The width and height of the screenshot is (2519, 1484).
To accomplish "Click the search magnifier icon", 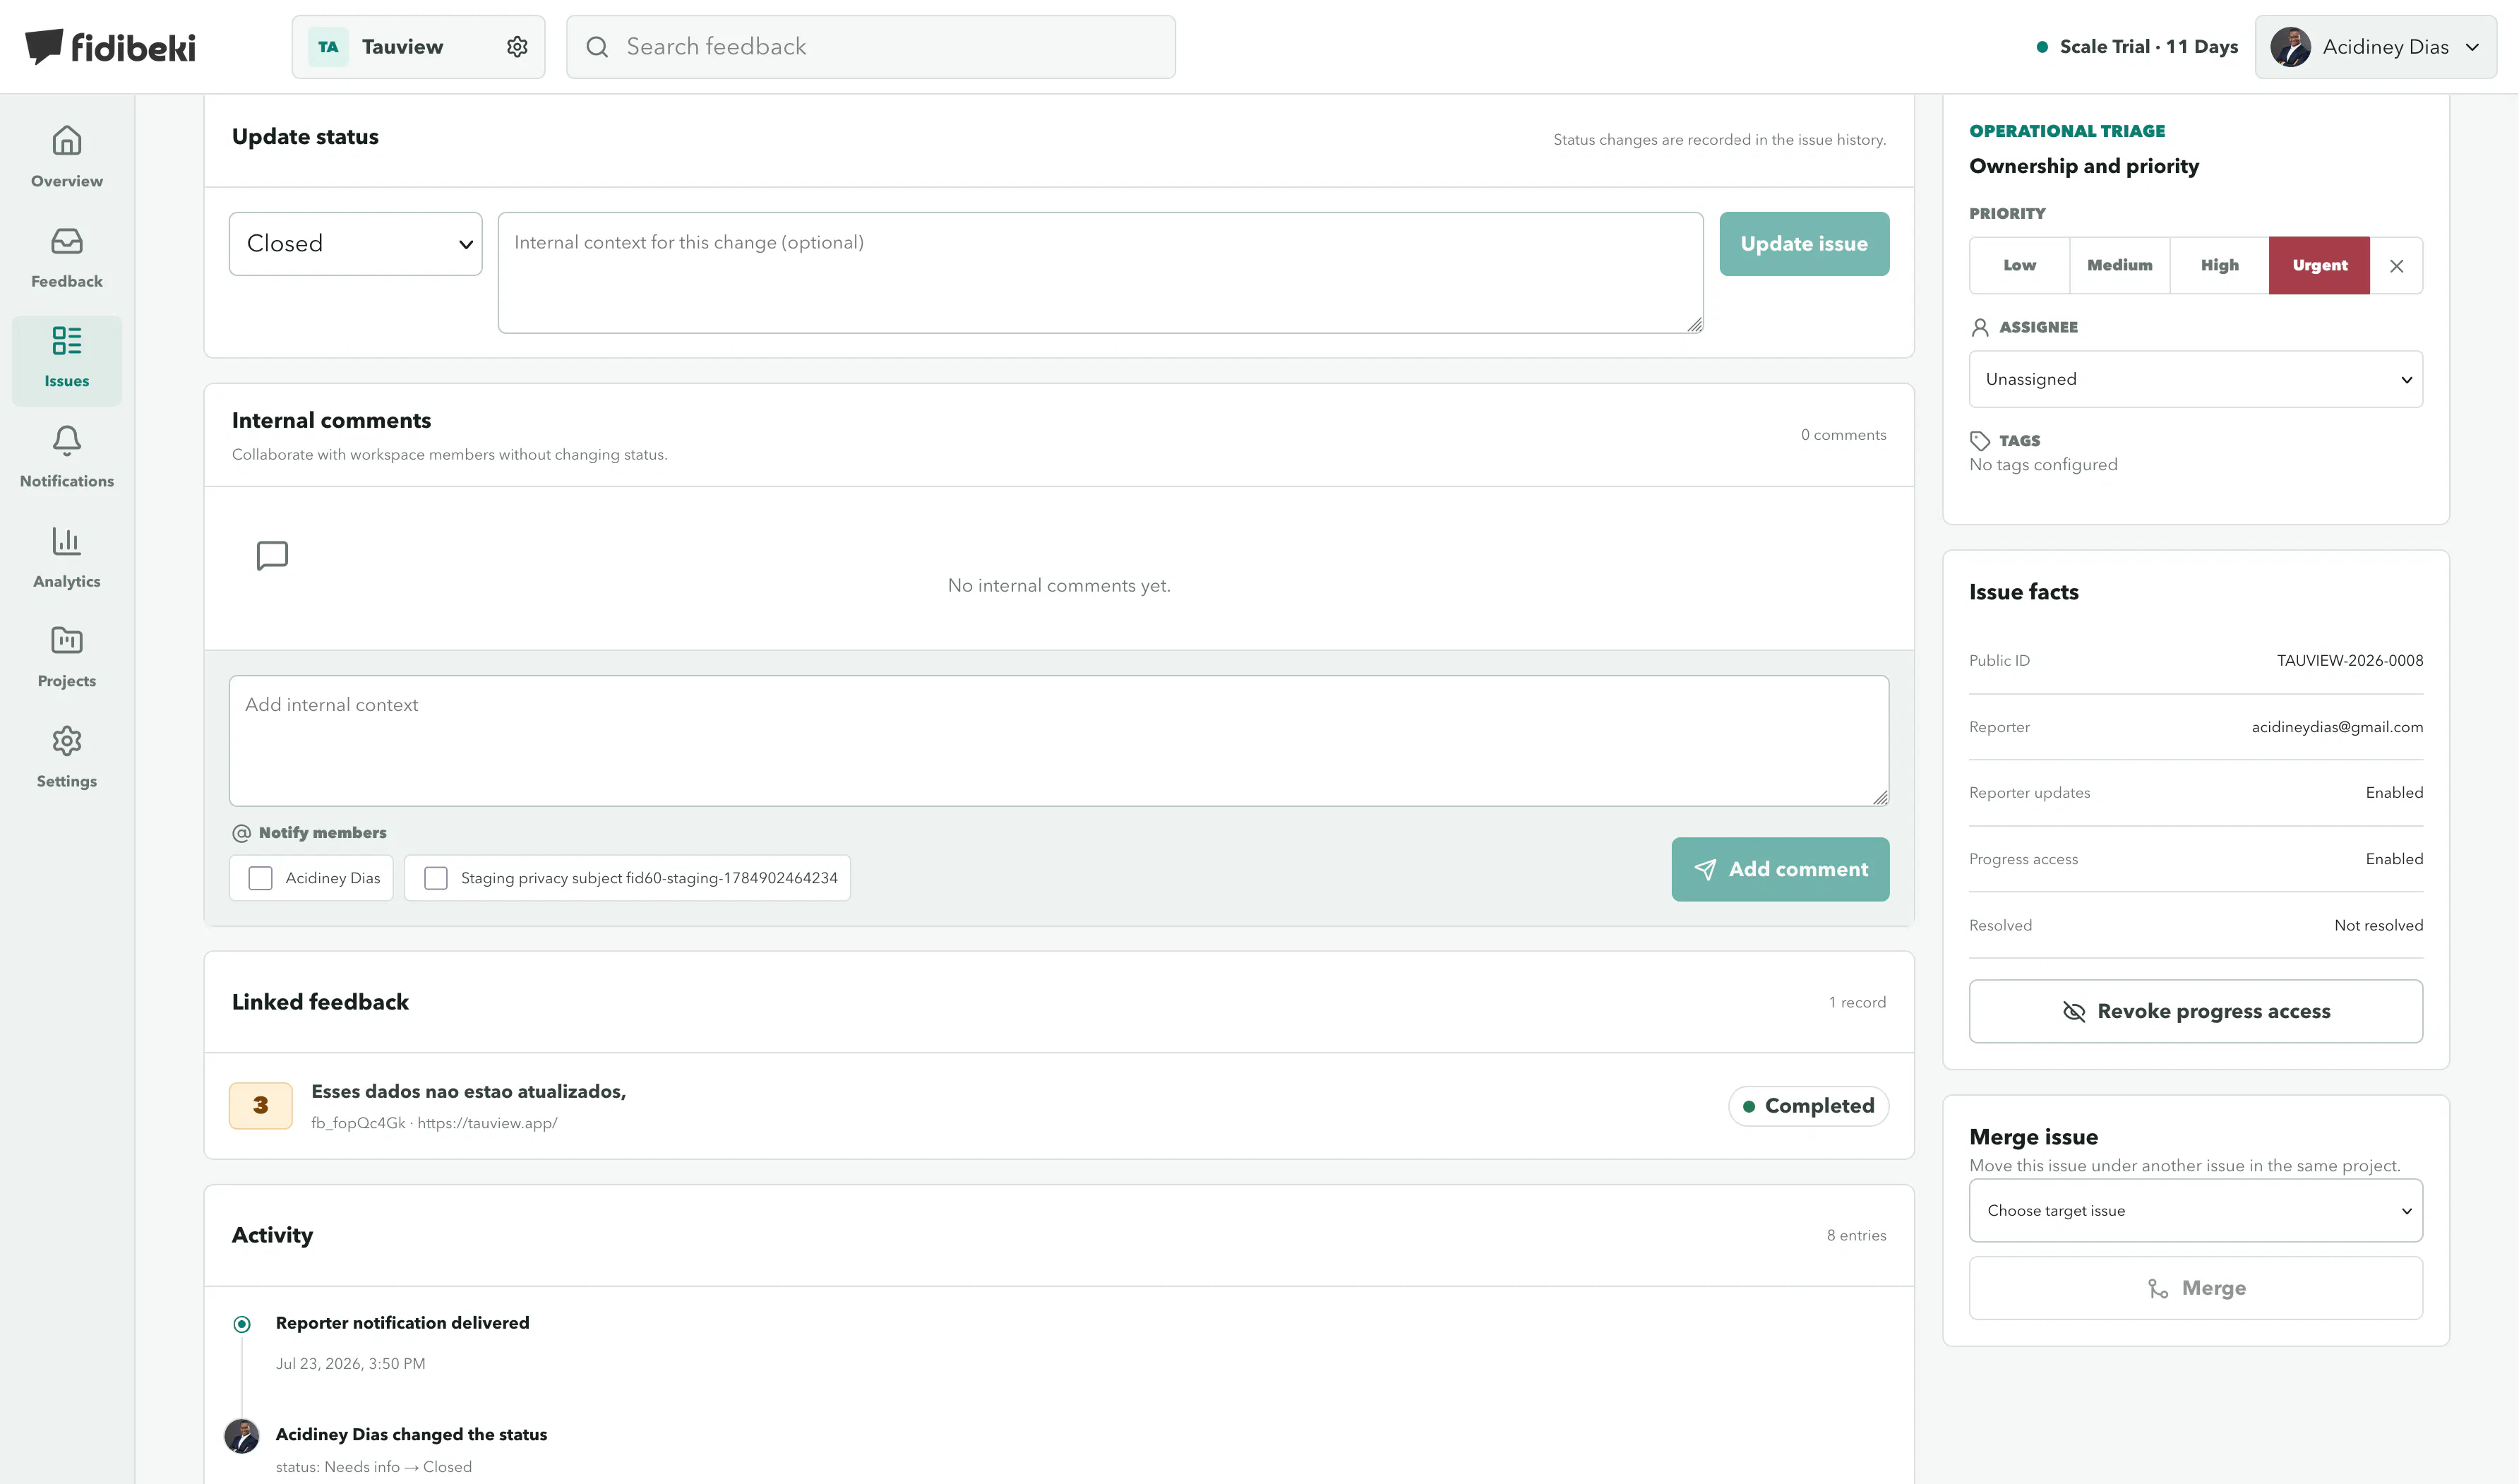I will (597, 47).
